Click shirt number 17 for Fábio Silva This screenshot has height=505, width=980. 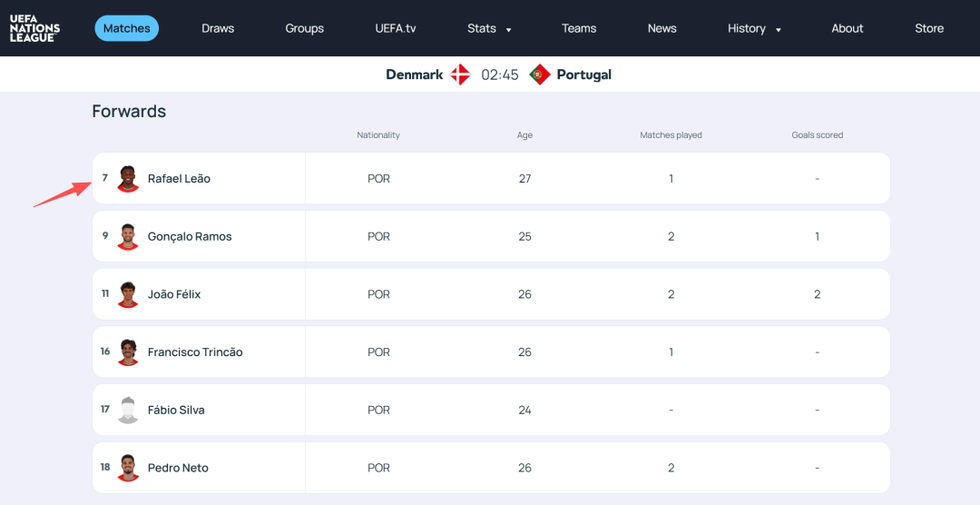(105, 409)
